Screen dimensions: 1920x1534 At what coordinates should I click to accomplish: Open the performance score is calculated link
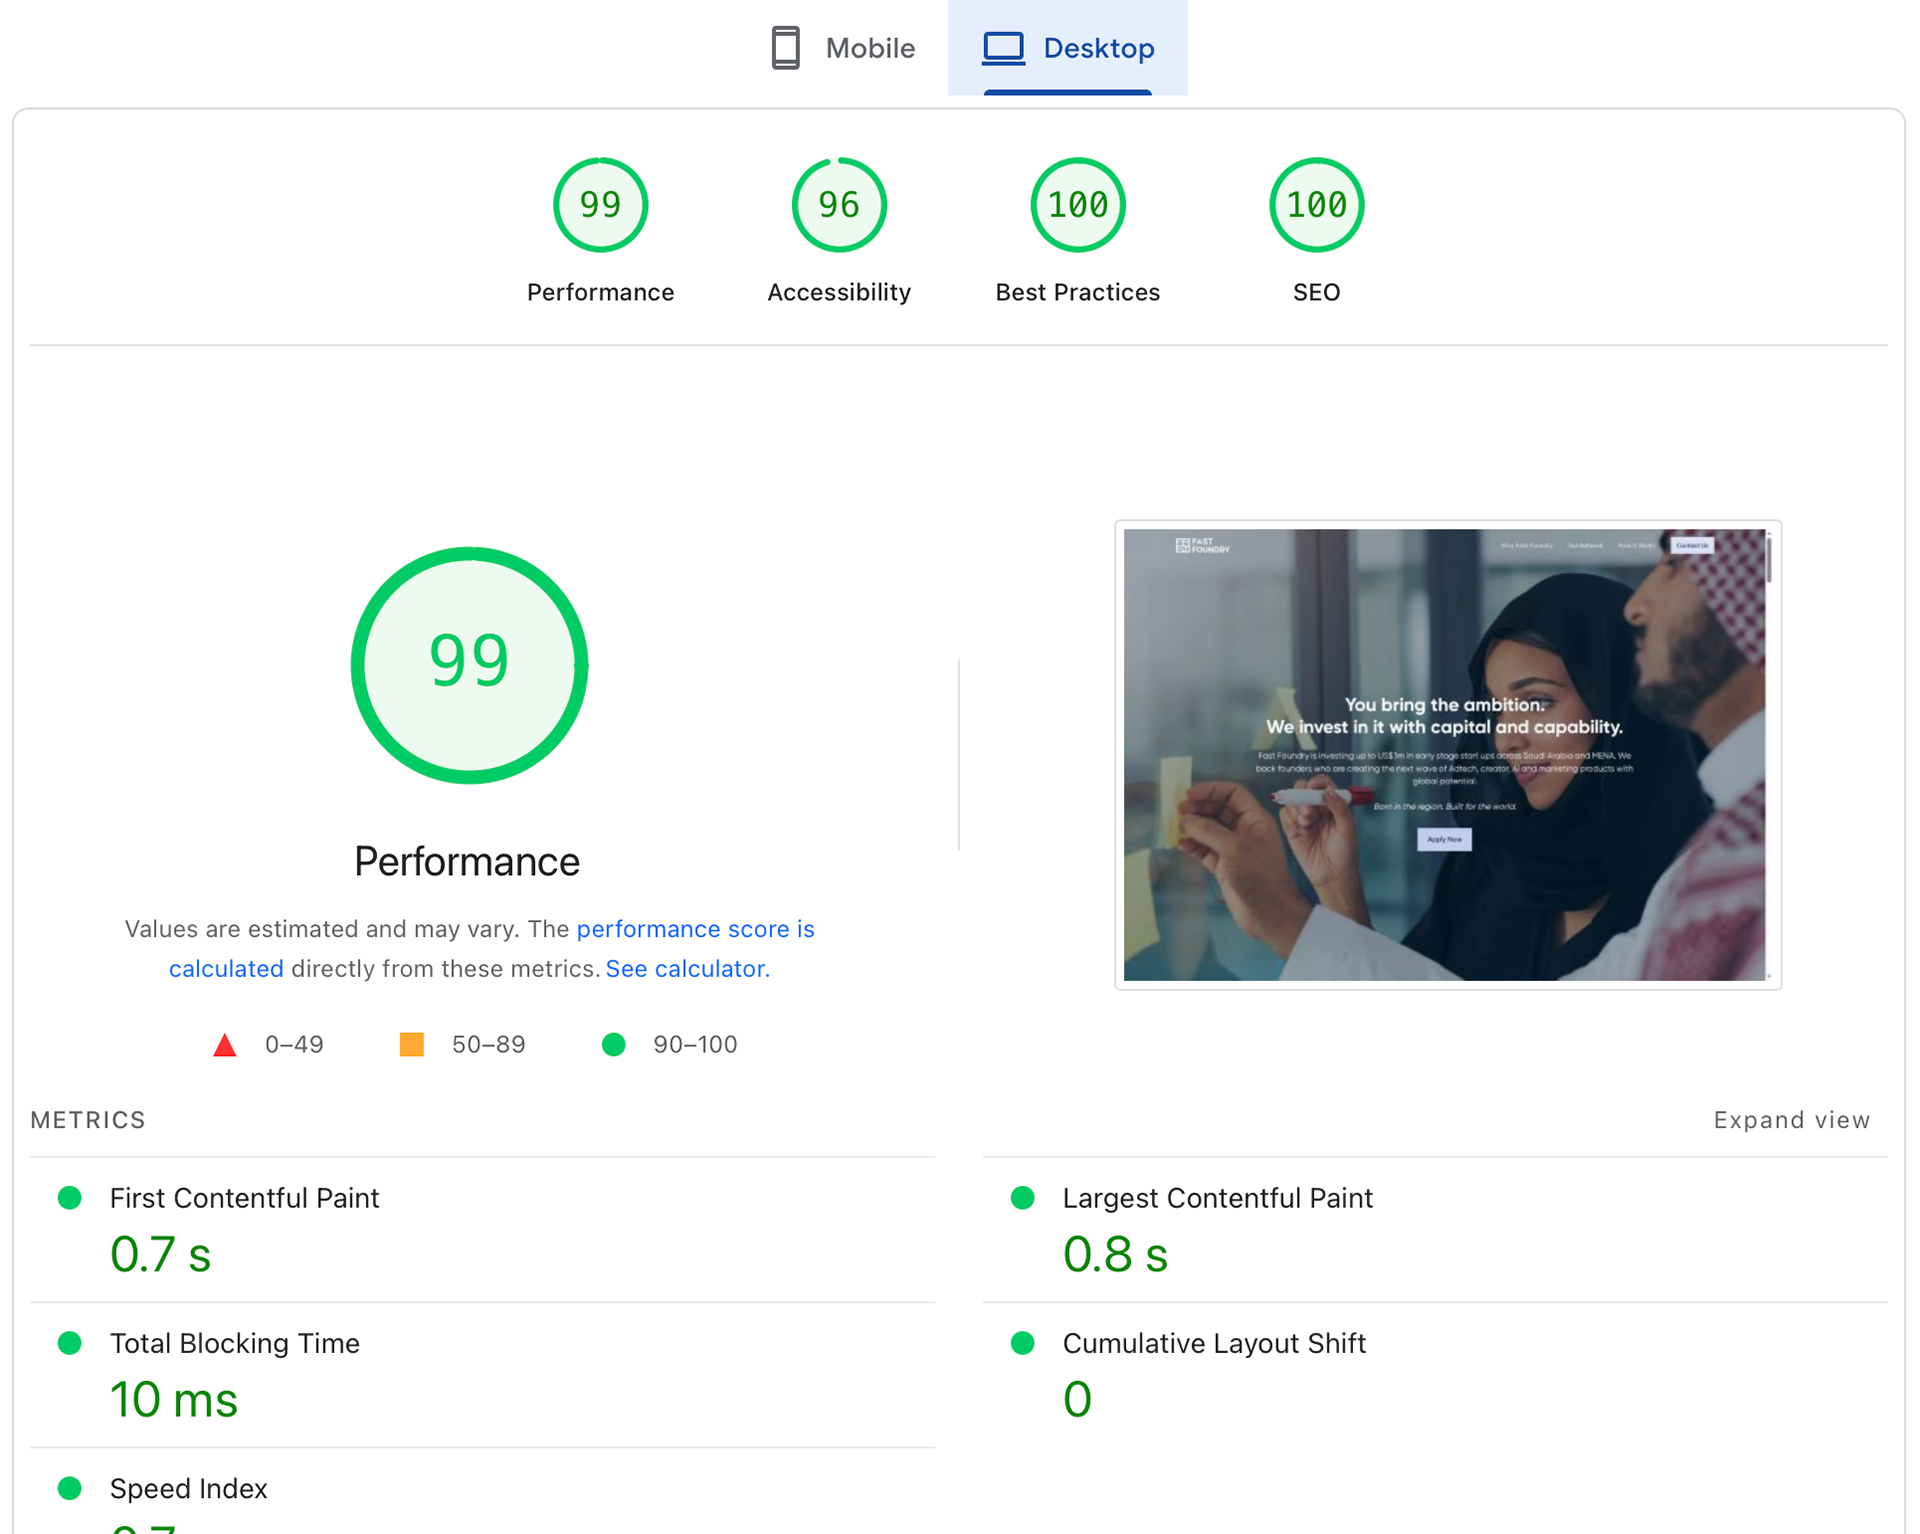[x=695, y=929]
